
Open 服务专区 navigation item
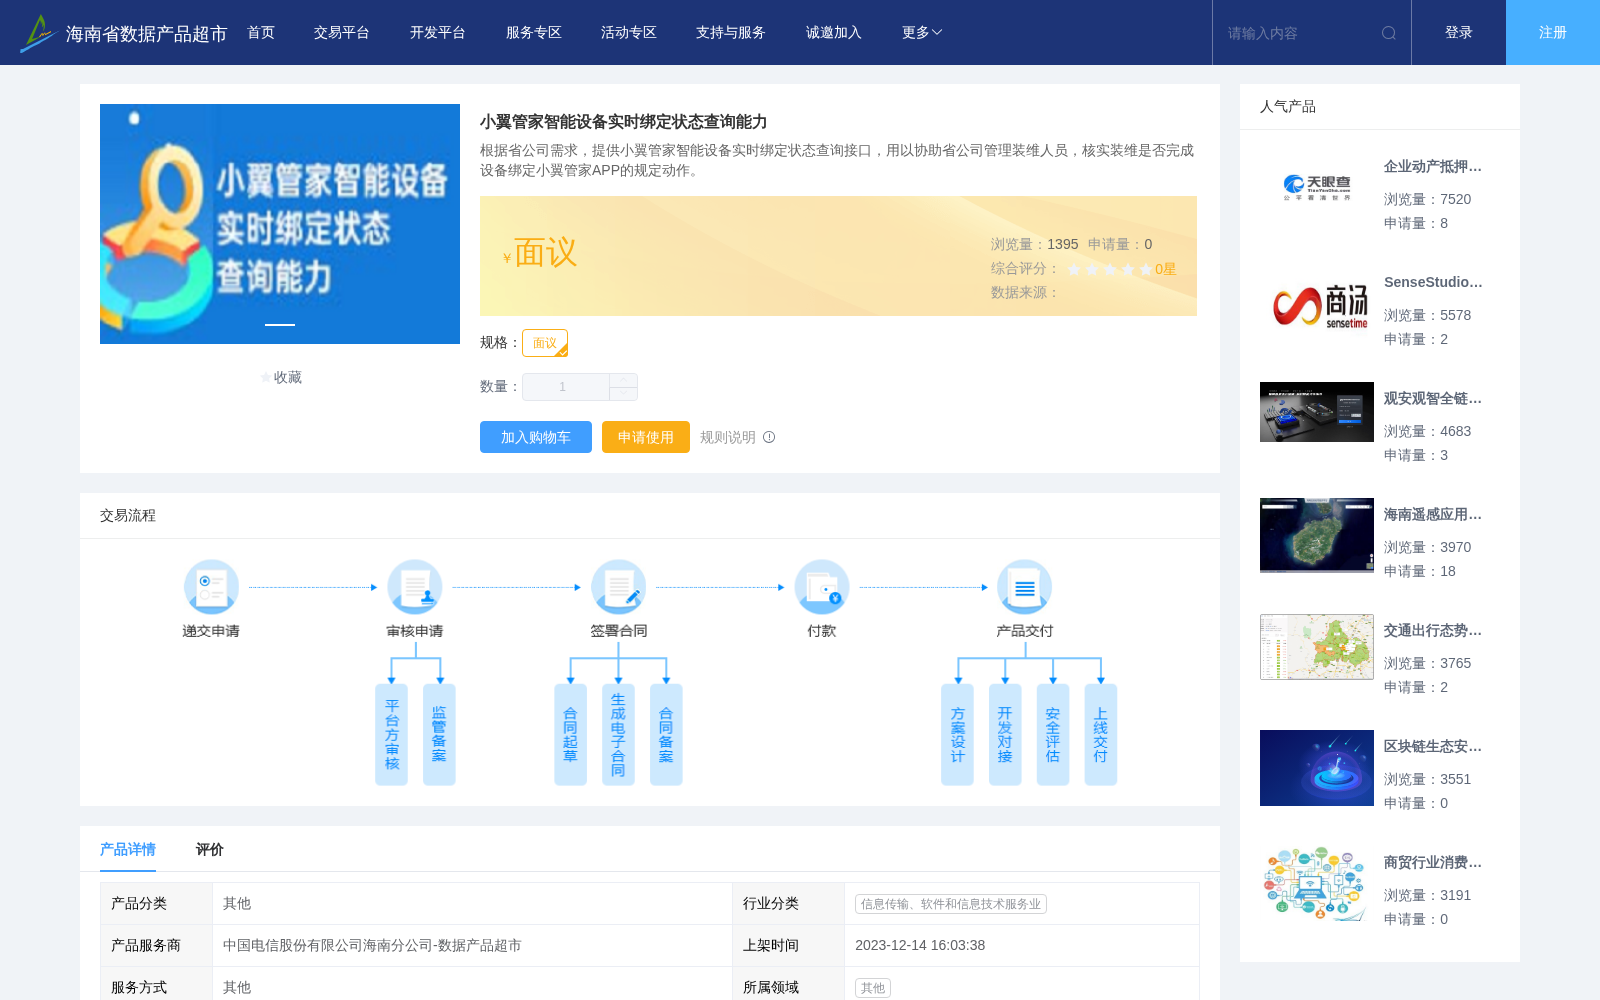[x=534, y=33]
